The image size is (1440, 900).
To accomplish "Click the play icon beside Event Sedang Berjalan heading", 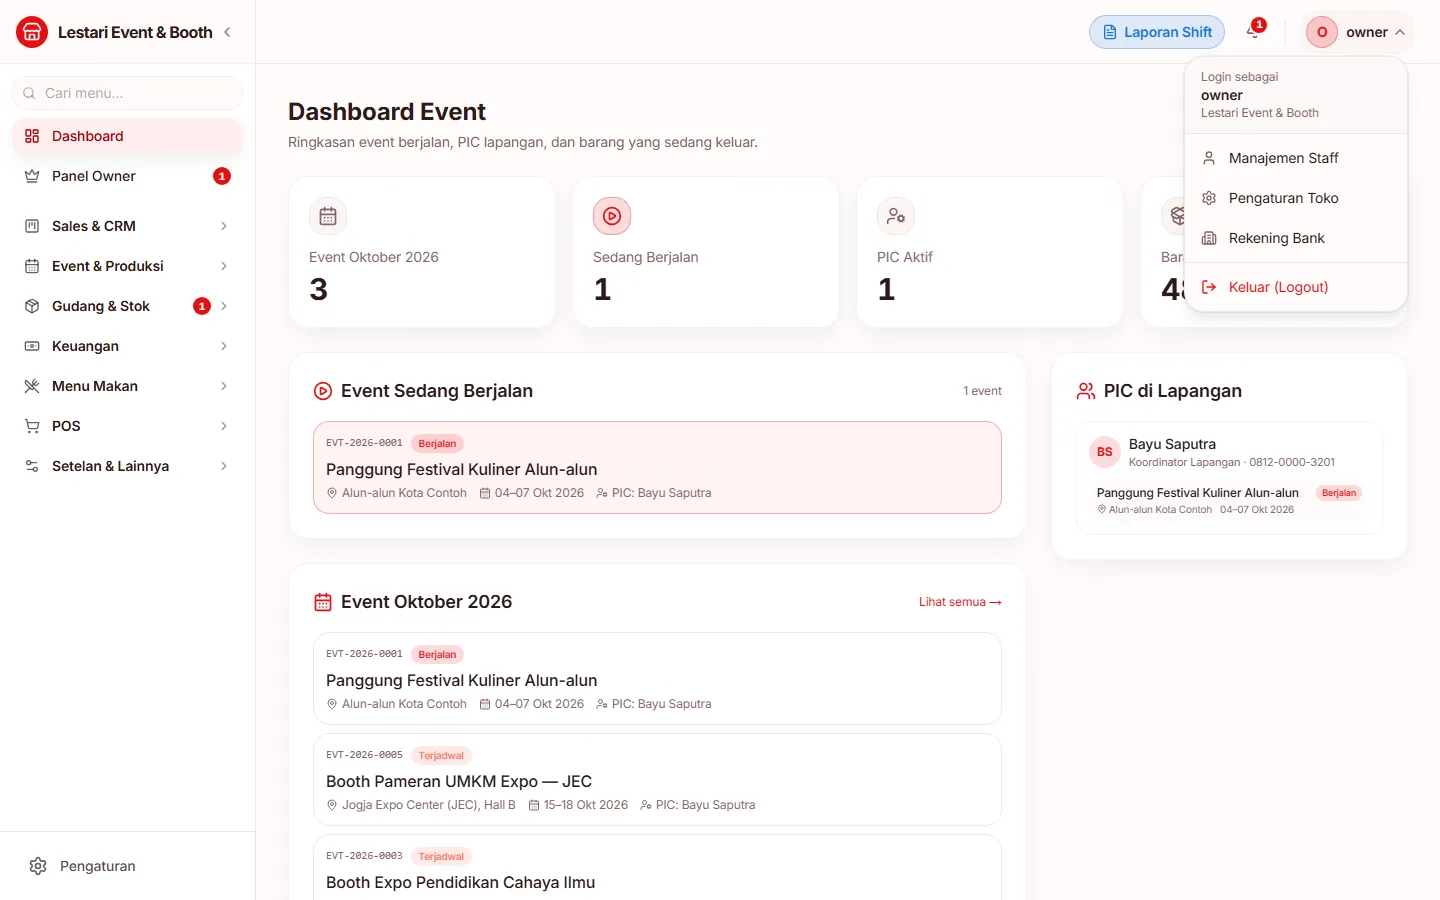I will pyautogui.click(x=323, y=391).
